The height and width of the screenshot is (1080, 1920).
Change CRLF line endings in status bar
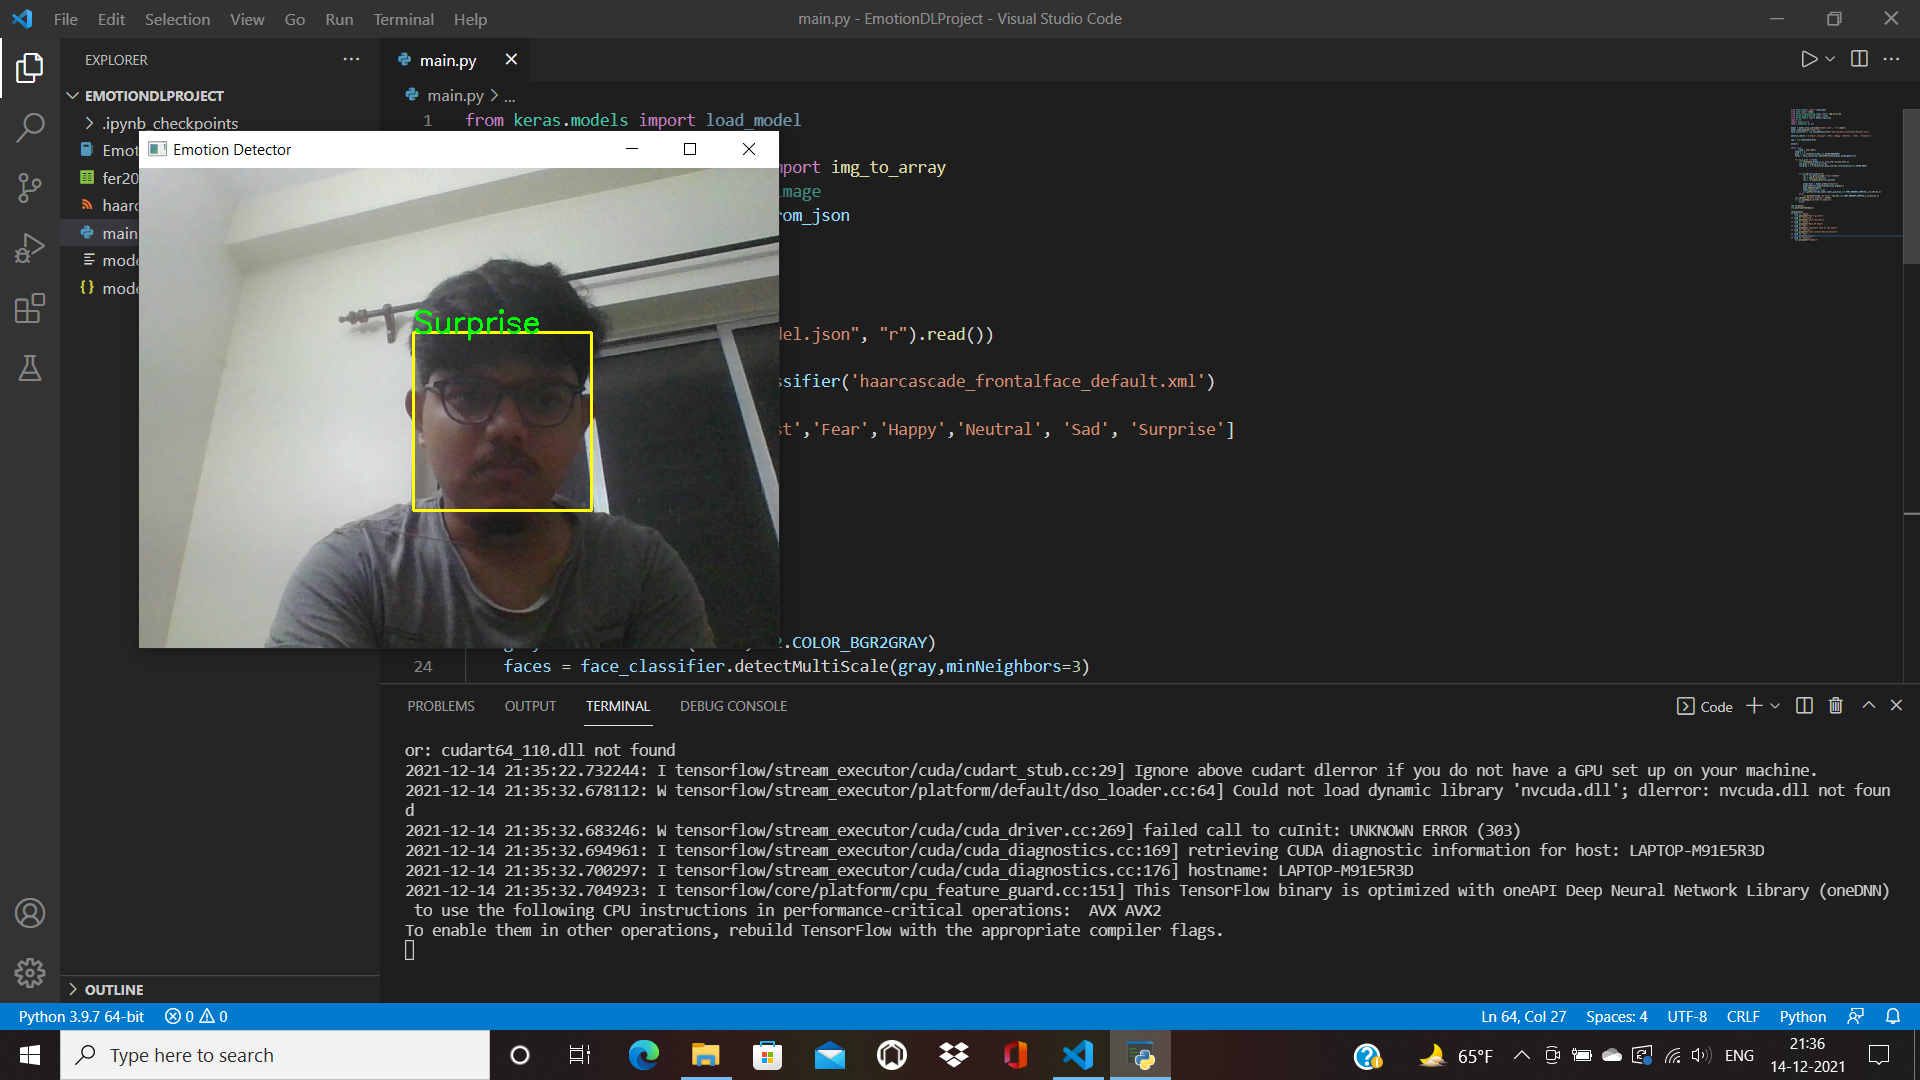pyautogui.click(x=1743, y=1016)
